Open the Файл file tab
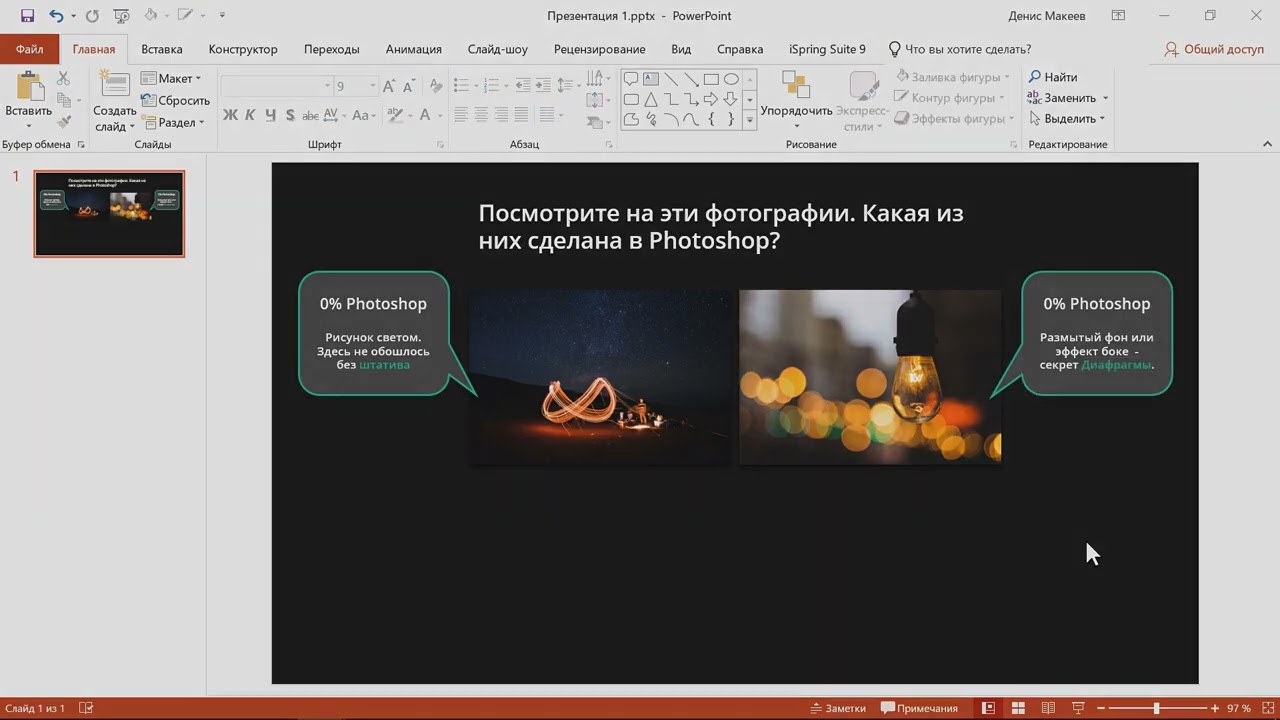Screen dimensions: 1280x720 (29, 49)
